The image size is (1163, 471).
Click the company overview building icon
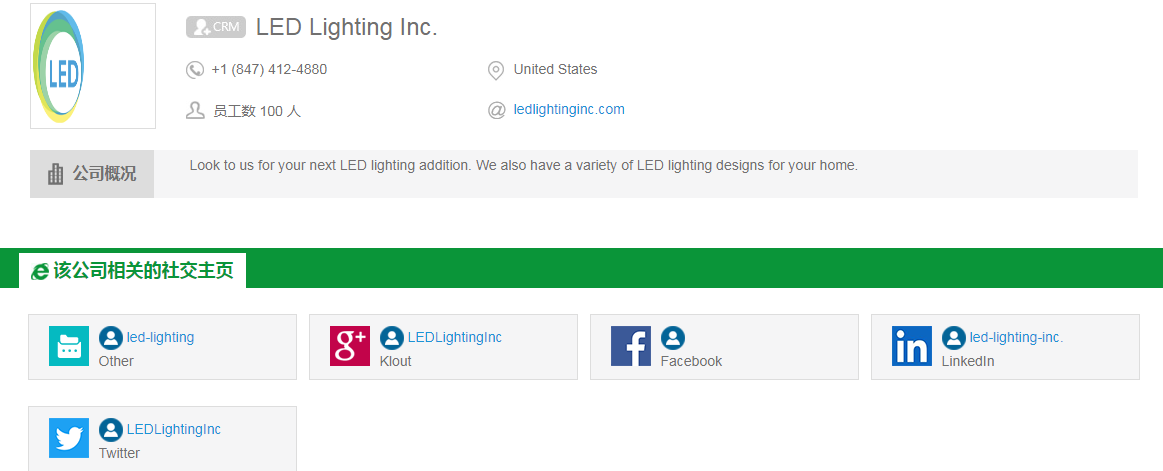pyautogui.click(x=56, y=174)
